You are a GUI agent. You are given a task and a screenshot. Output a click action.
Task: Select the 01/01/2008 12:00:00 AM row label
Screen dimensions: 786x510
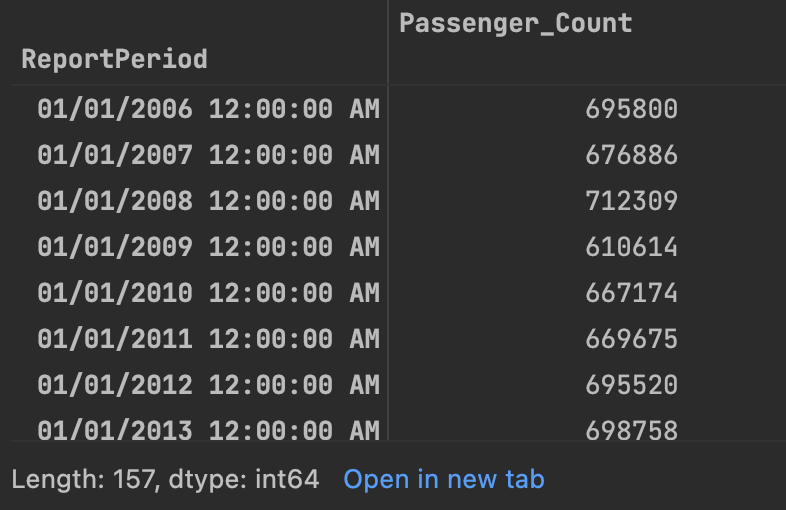click(209, 201)
